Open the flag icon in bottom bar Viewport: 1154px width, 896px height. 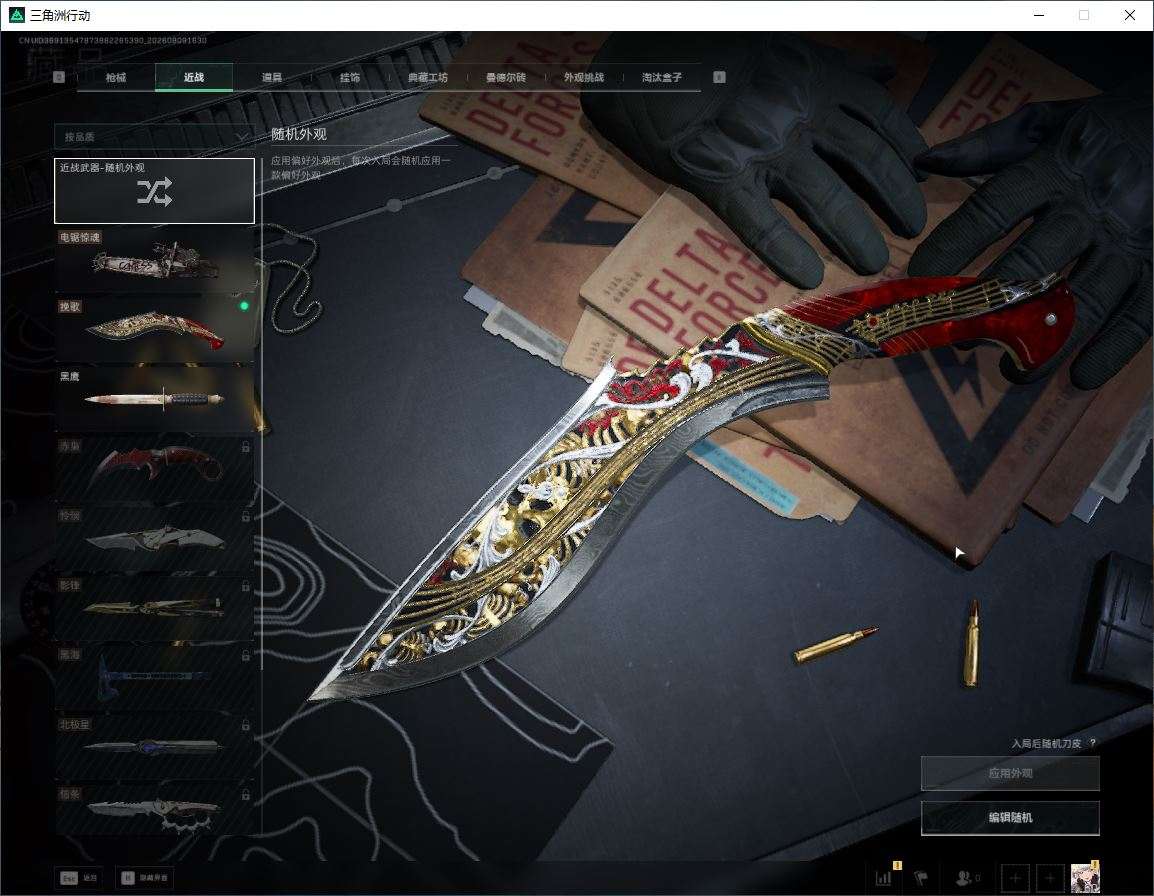click(921, 878)
